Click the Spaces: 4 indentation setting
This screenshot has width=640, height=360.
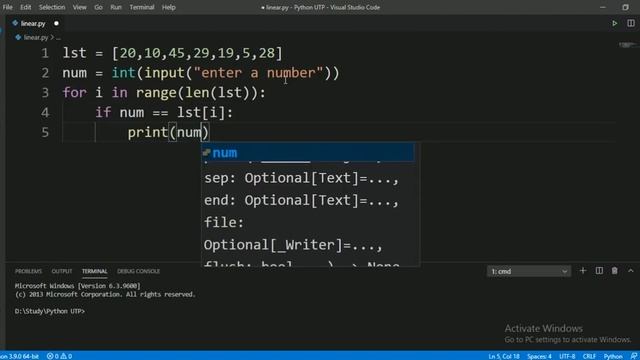pos(539,356)
